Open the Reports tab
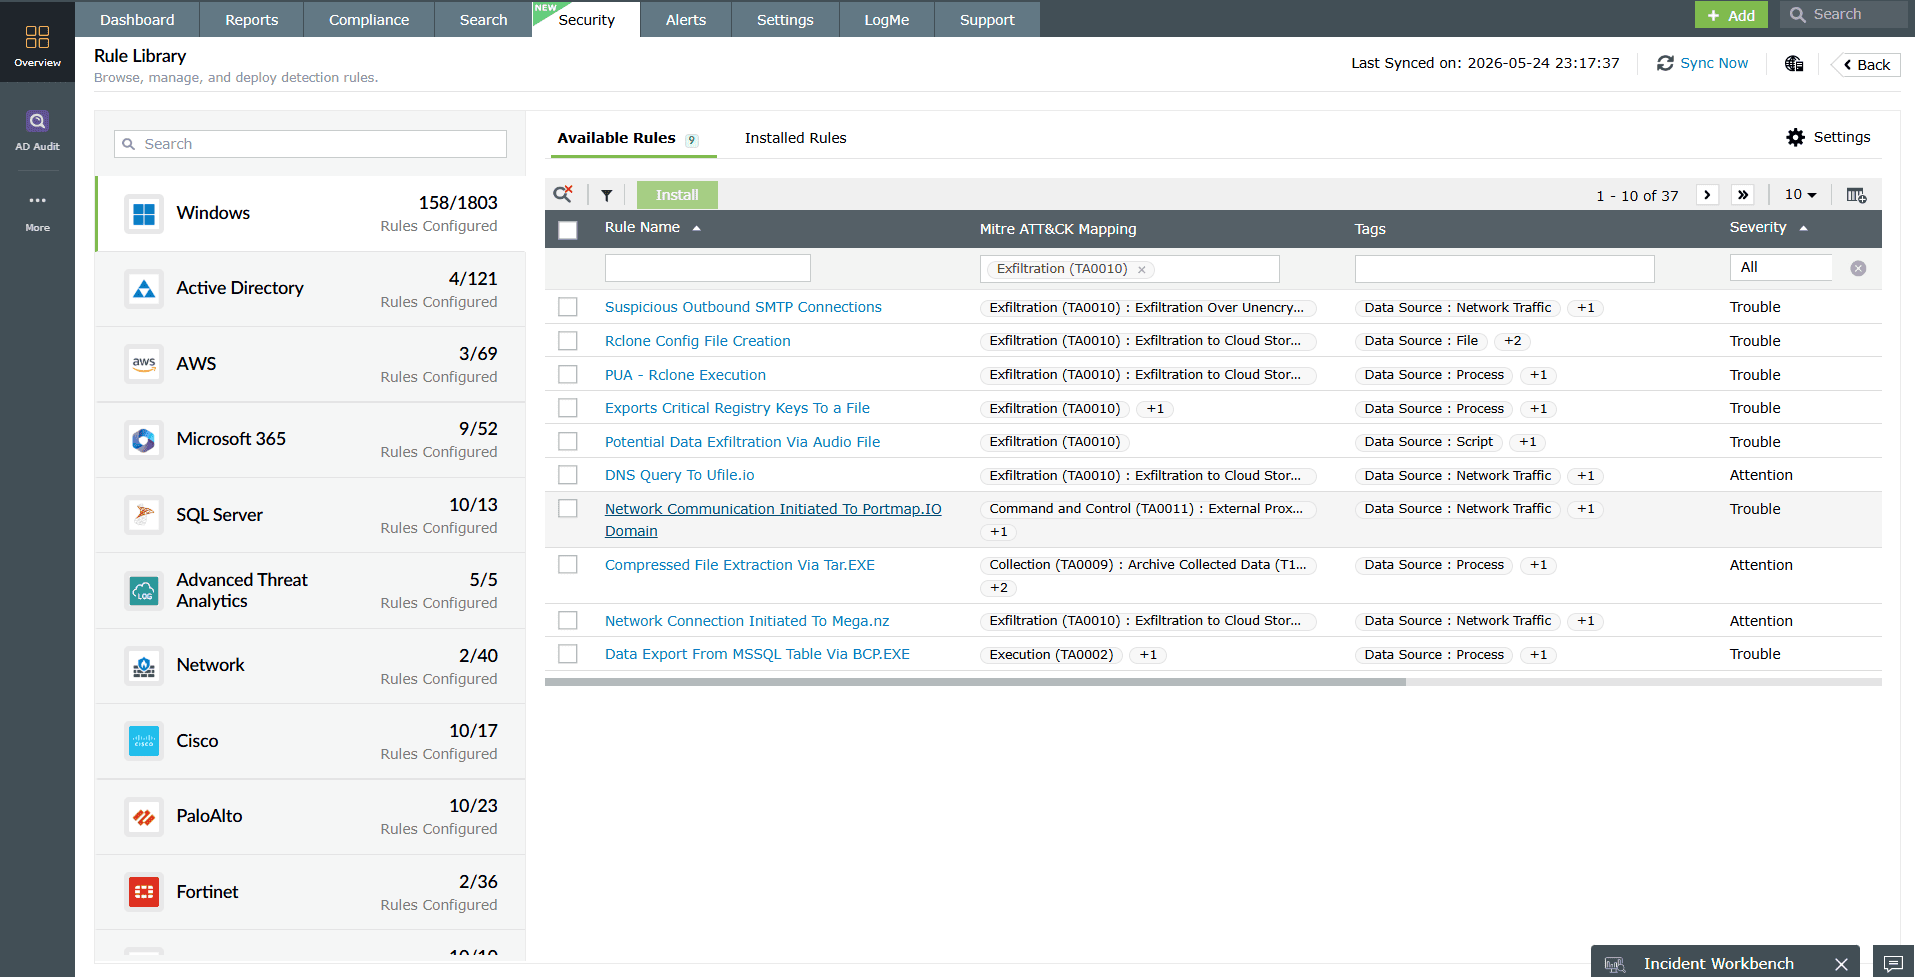The height and width of the screenshot is (977, 1915). point(252,19)
